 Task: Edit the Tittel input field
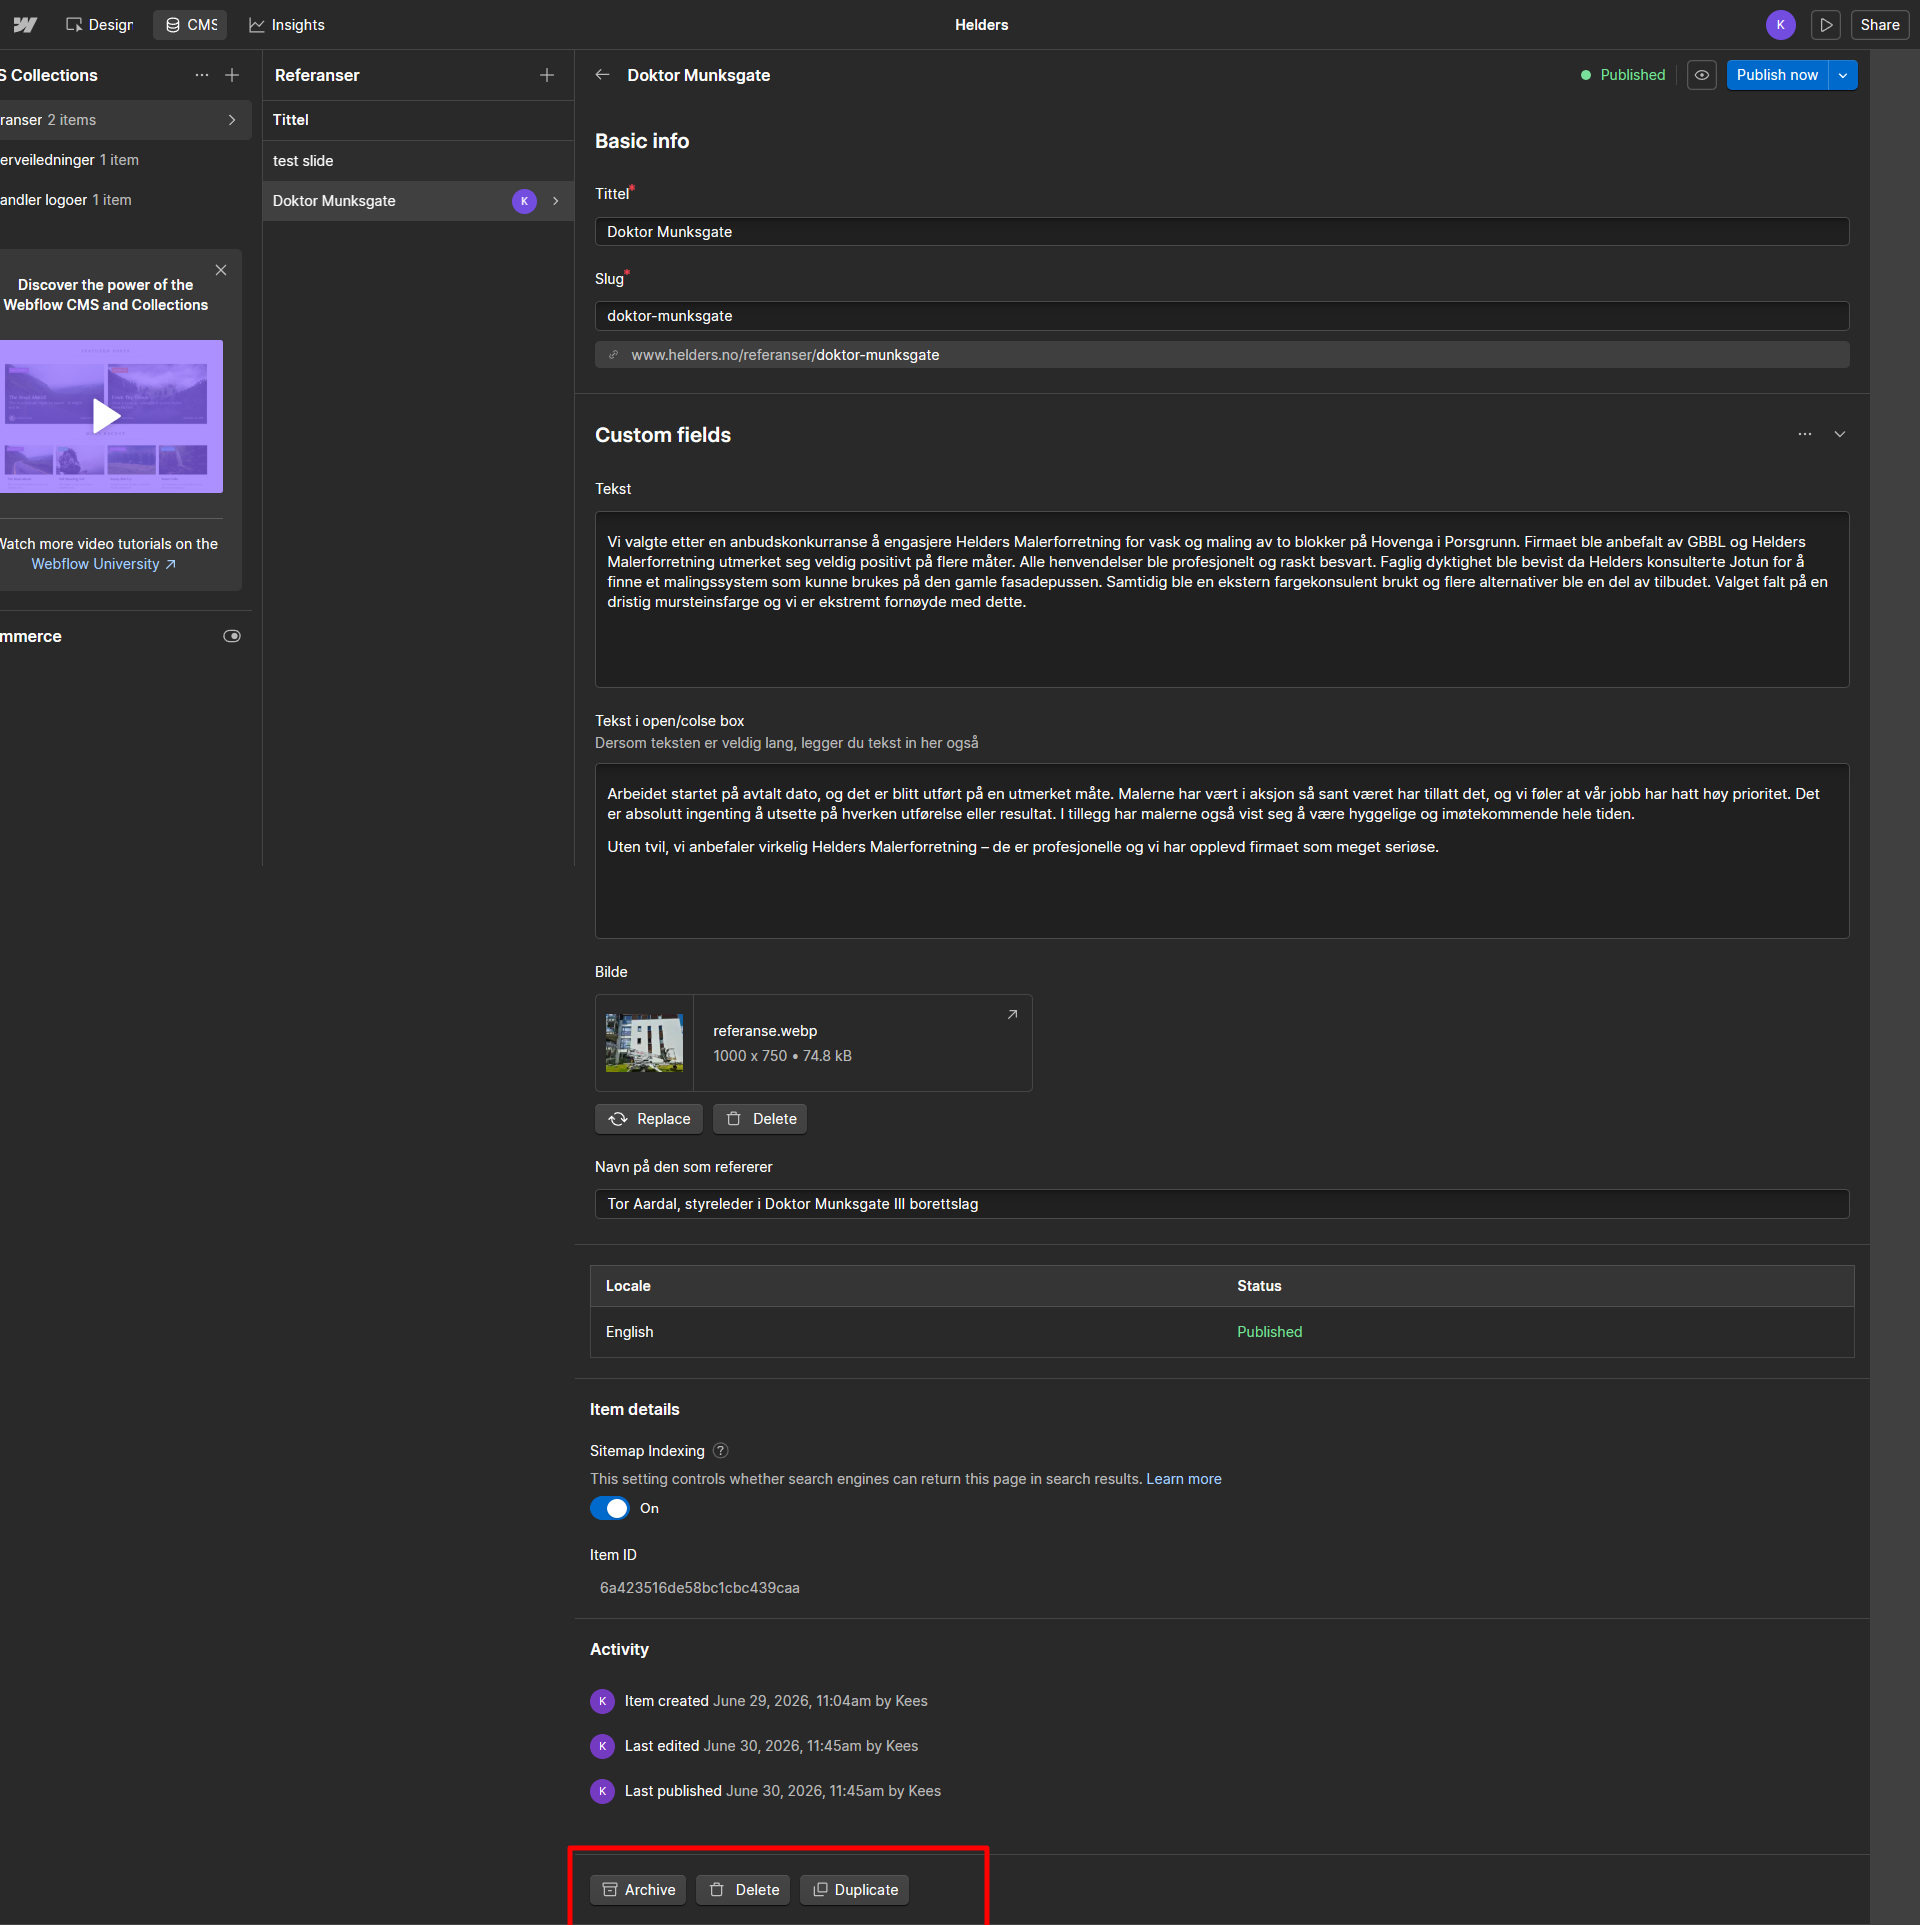point(1222,232)
